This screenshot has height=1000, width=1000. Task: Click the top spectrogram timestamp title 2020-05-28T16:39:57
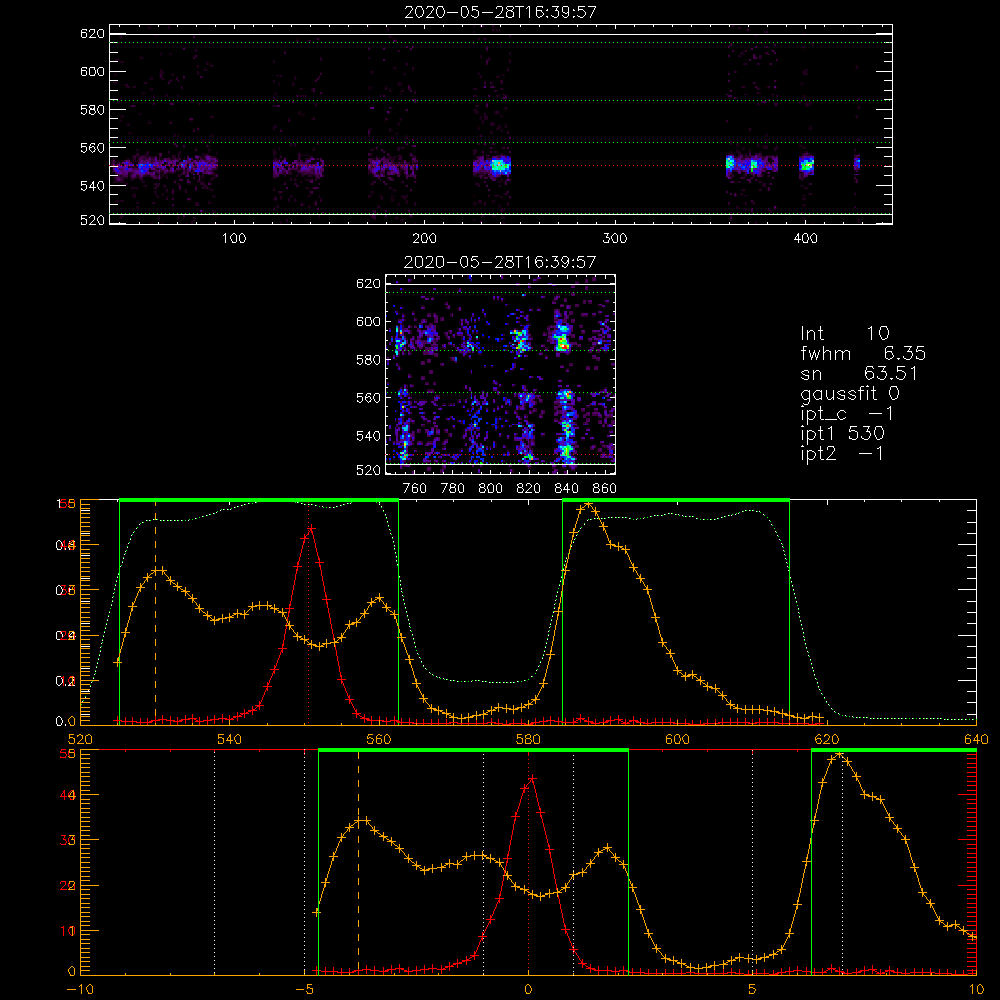[x=501, y=12]
